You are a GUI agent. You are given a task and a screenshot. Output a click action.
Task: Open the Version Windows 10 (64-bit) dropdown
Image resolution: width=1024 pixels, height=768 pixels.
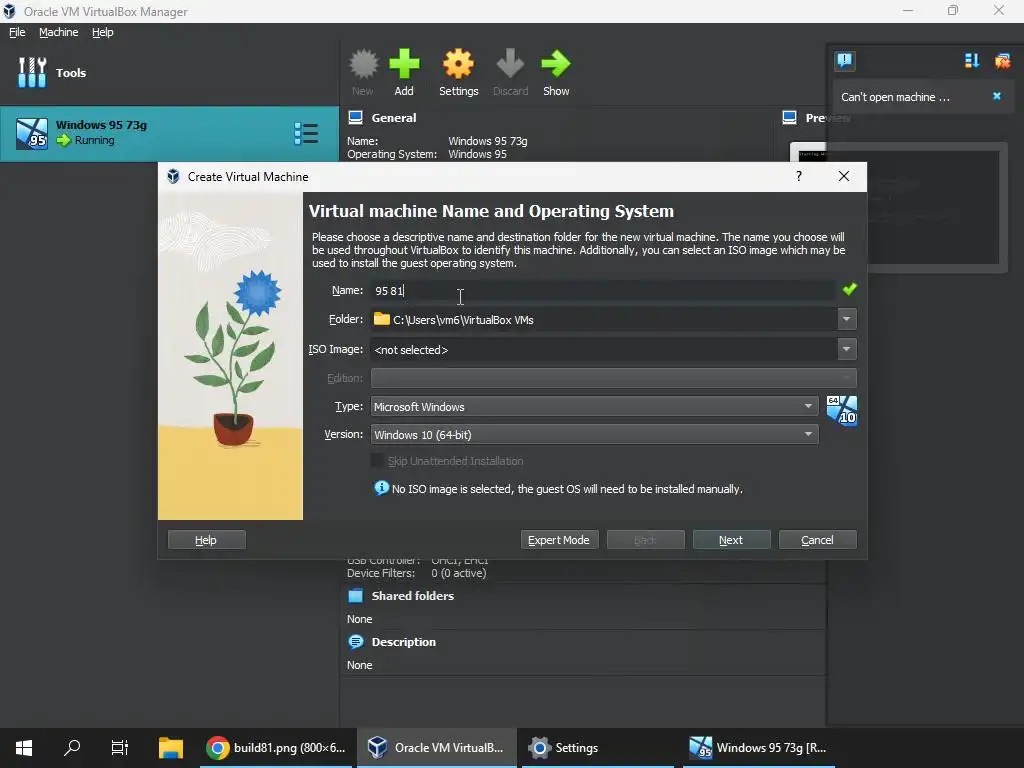(594, 434)
